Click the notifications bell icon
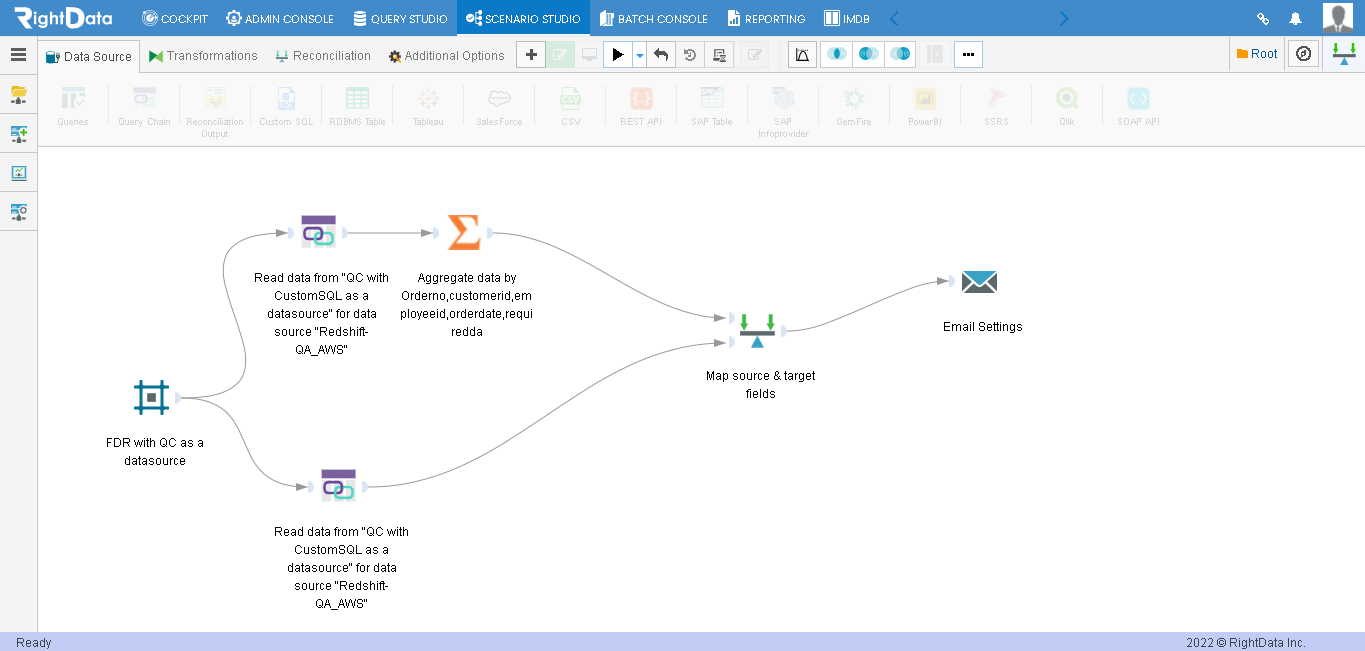The width and height of the screenshot is (1365, 651). tap(1295, 18)
